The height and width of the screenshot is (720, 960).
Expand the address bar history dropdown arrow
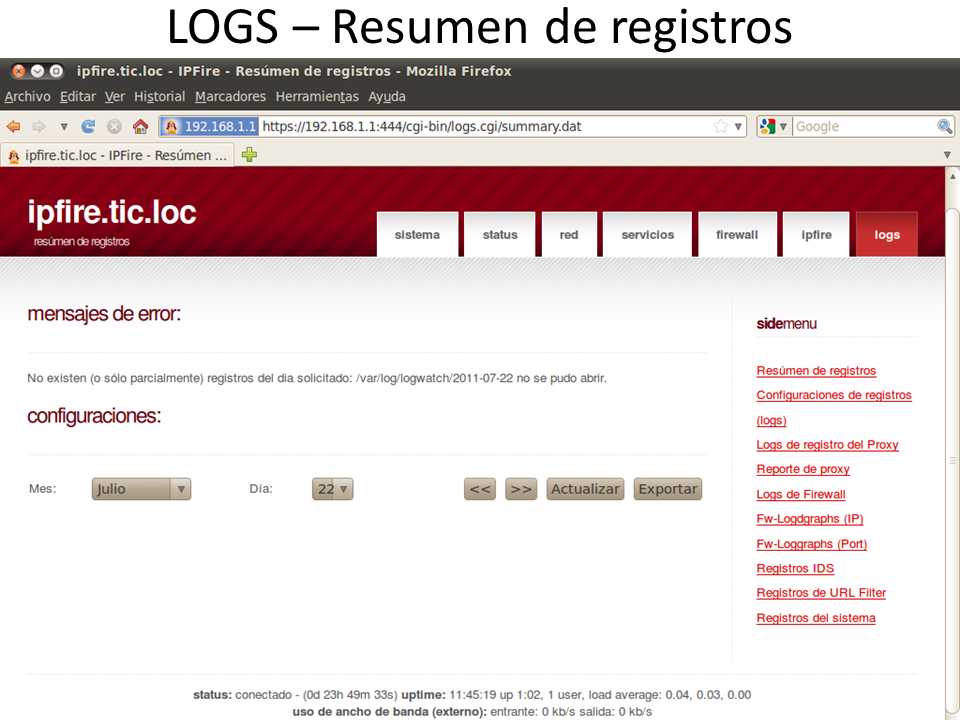tap(739, 127)
